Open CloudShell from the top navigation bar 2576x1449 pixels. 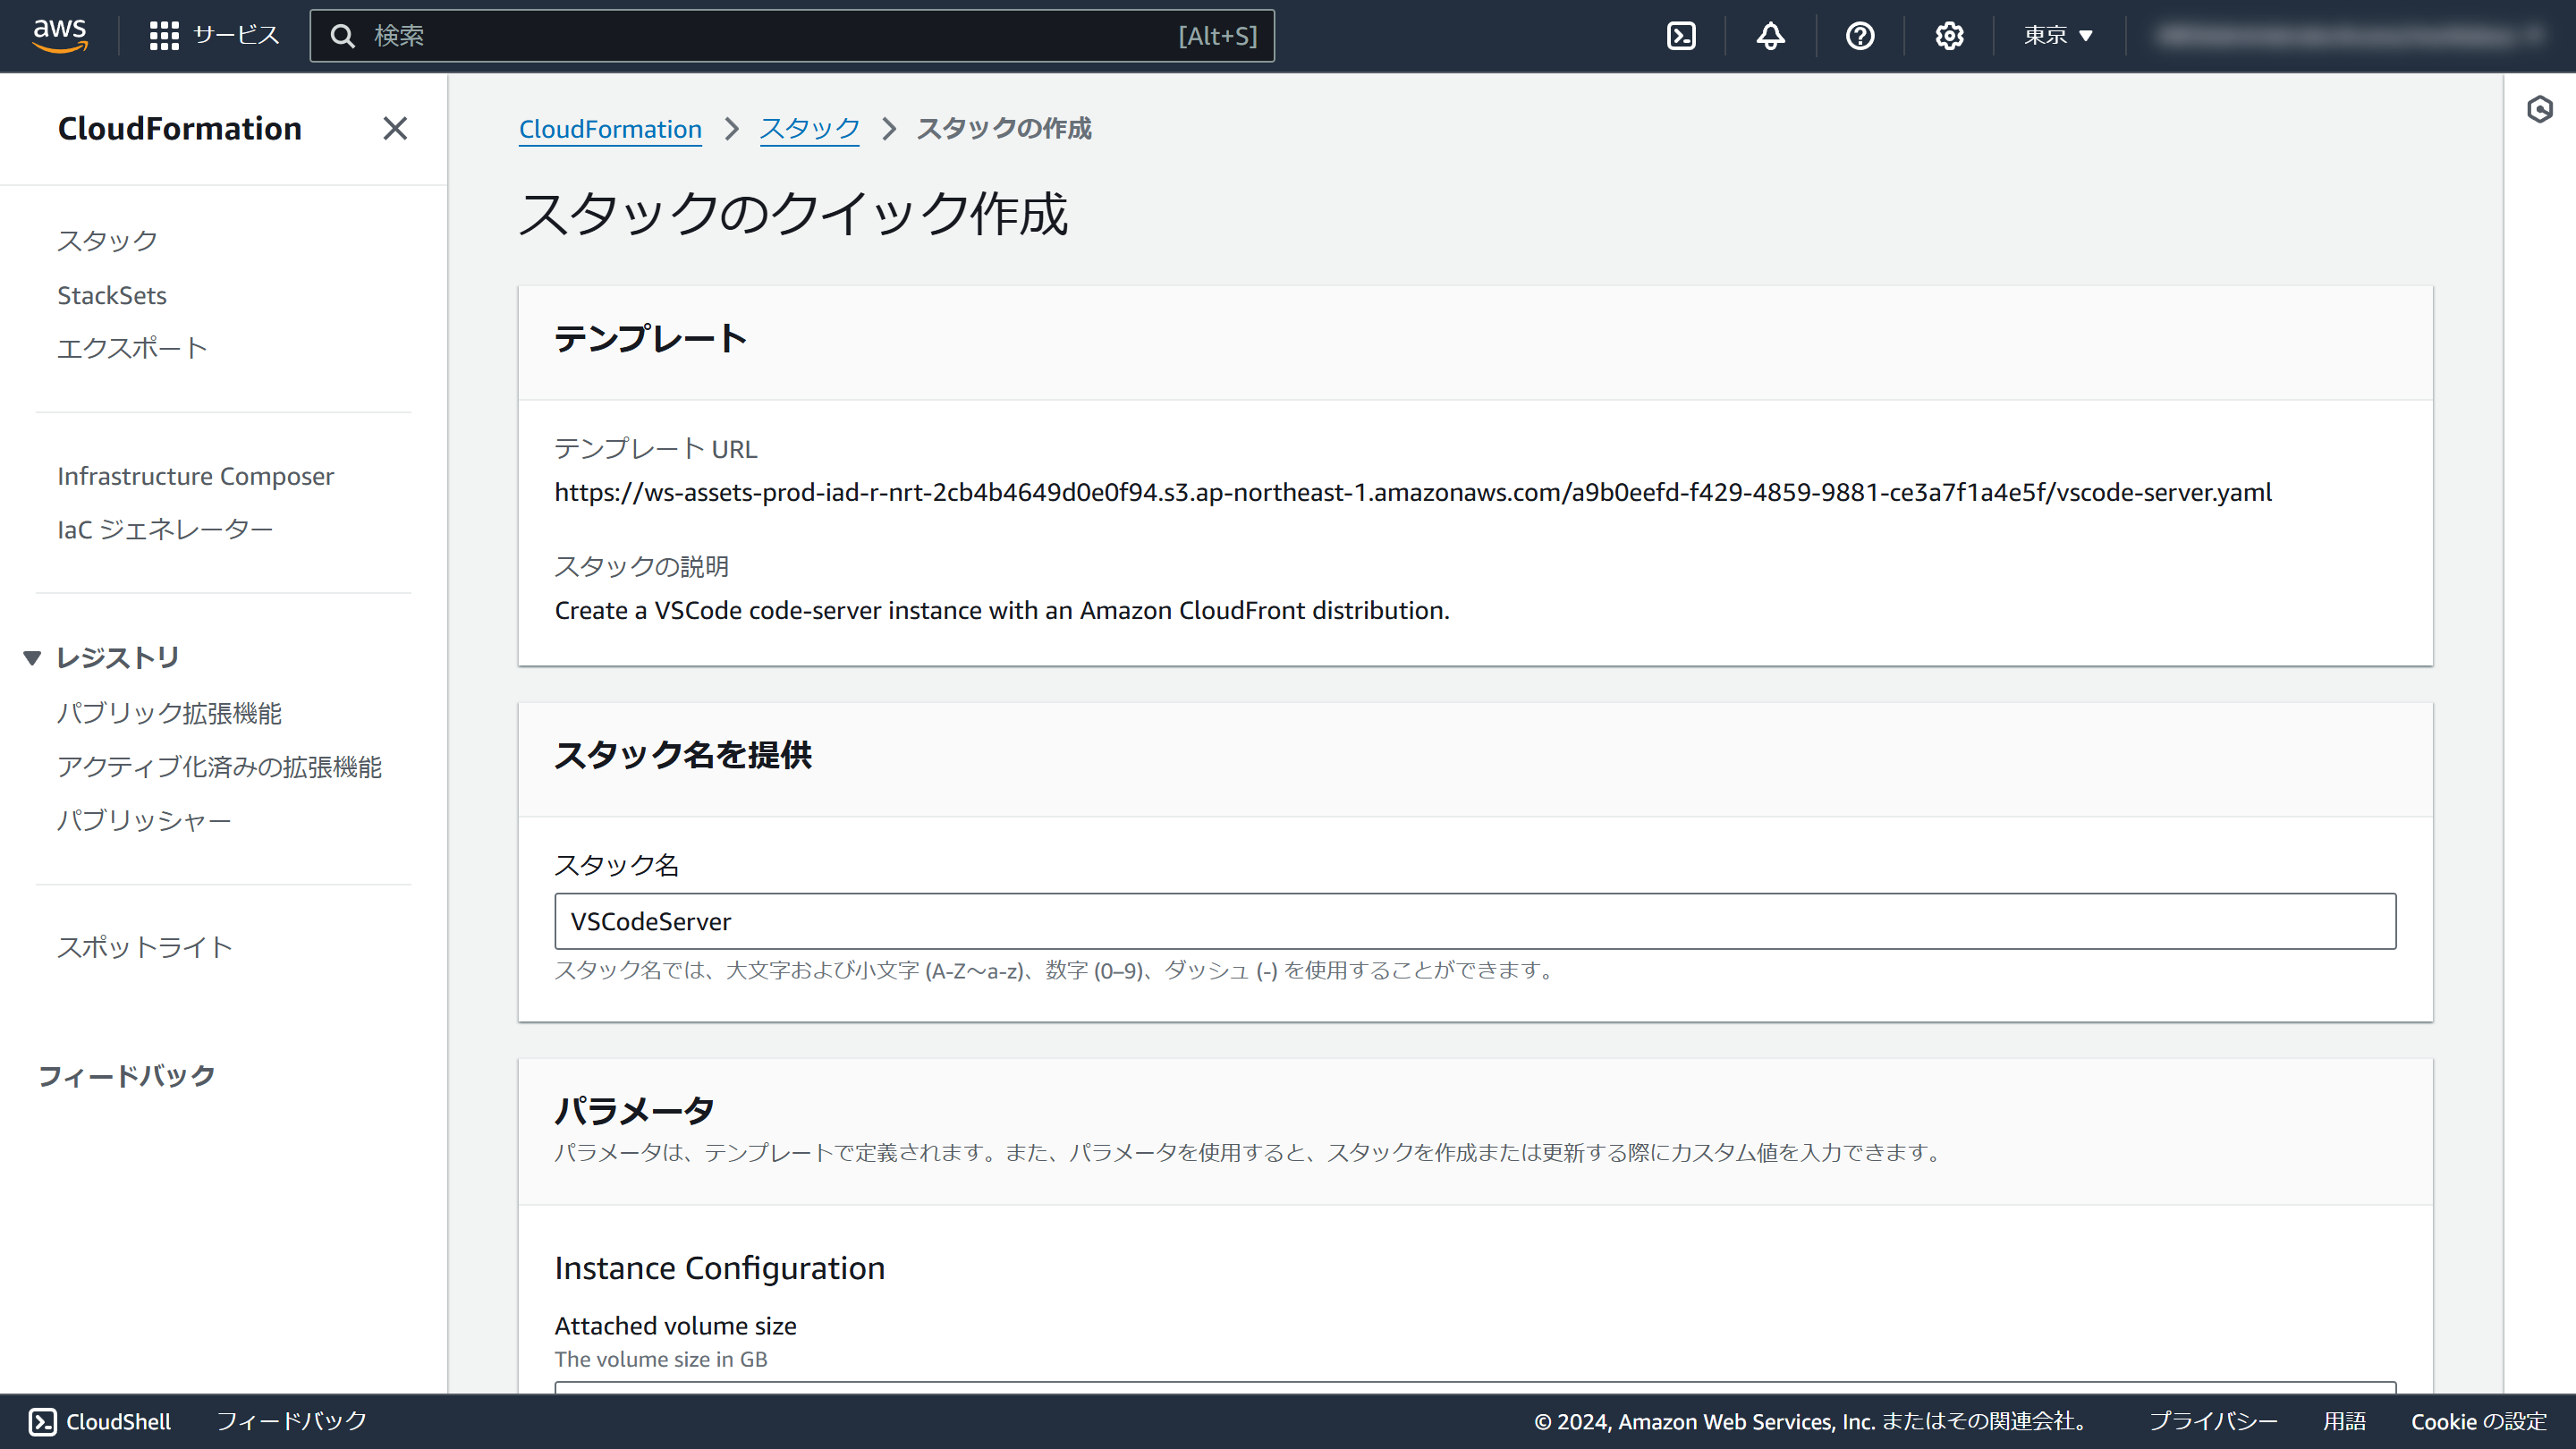point(1681,36)
